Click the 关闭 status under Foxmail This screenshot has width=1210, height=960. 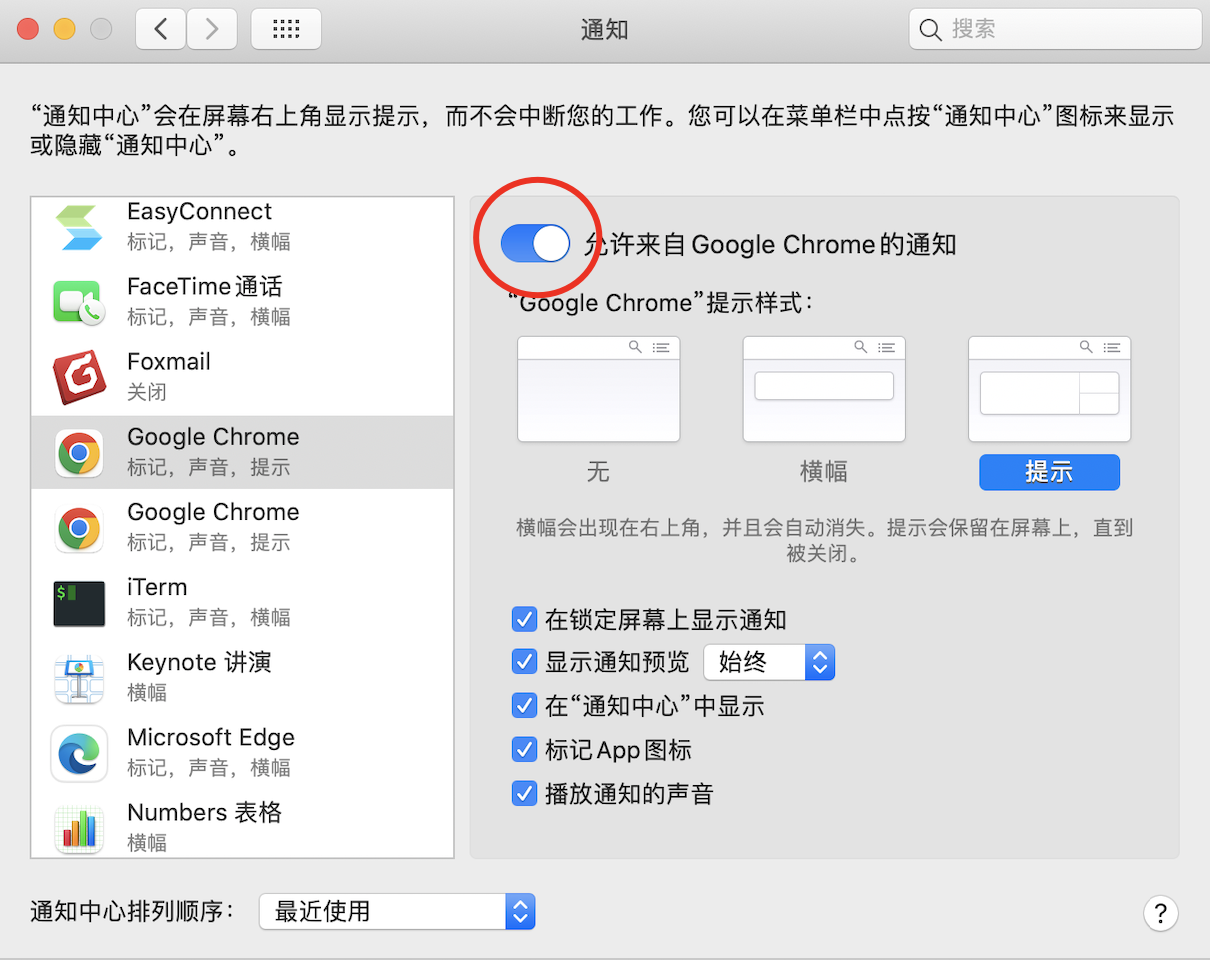point(147,392)
